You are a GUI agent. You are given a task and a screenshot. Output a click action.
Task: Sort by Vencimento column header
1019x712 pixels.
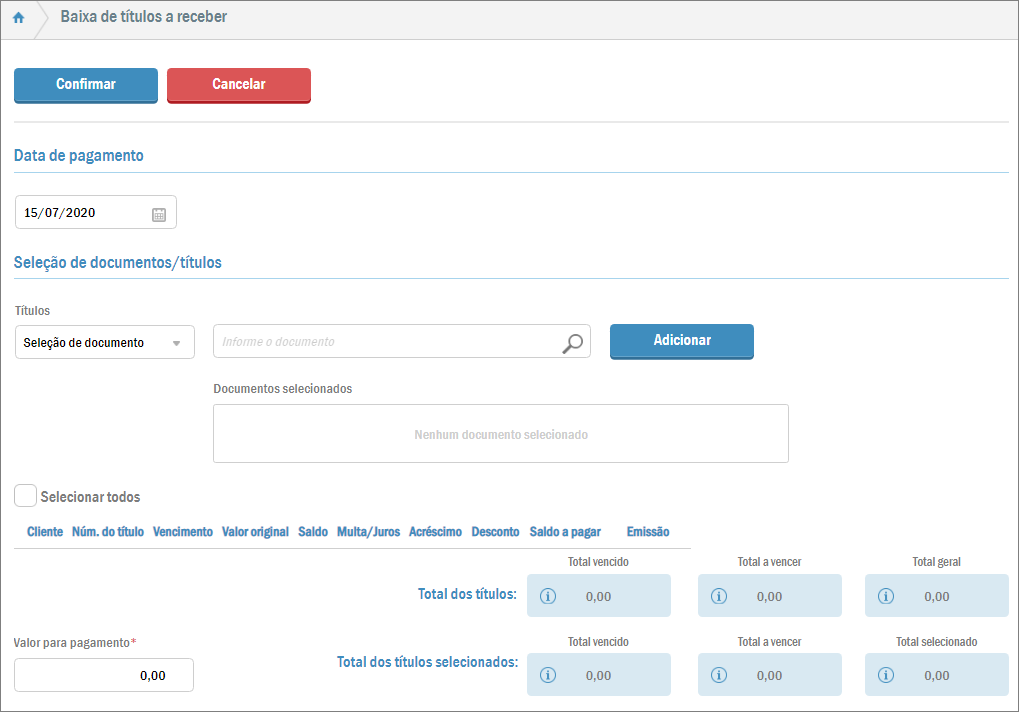tap(182, 532)
